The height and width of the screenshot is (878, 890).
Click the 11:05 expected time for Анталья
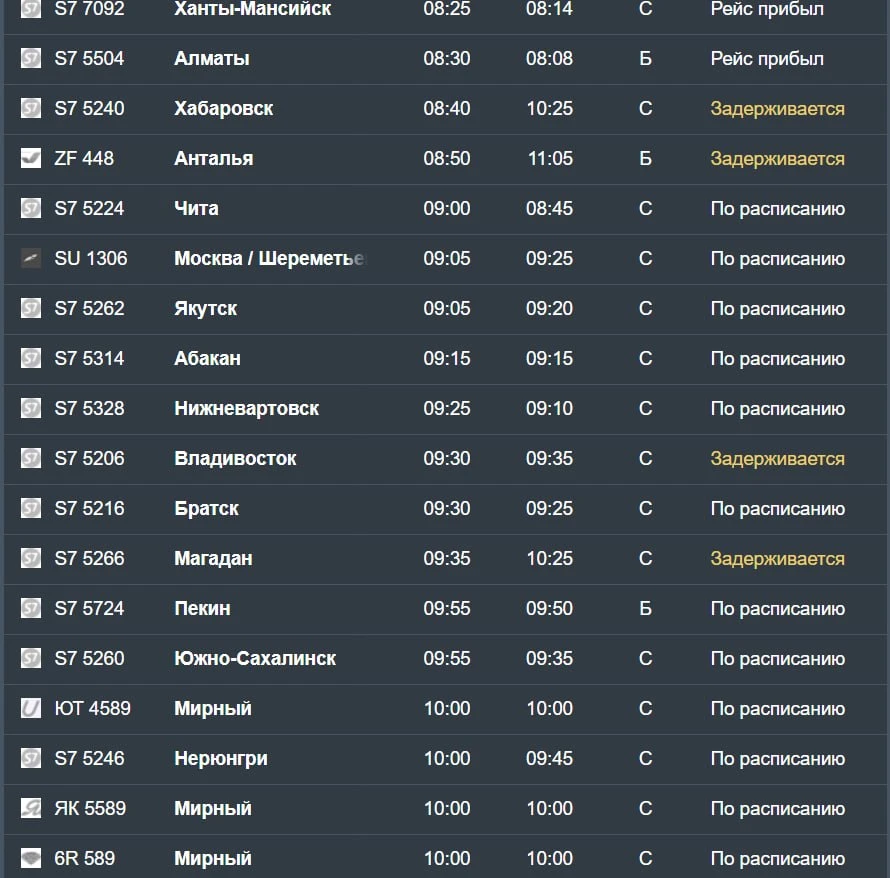click(x=550, y=158)
